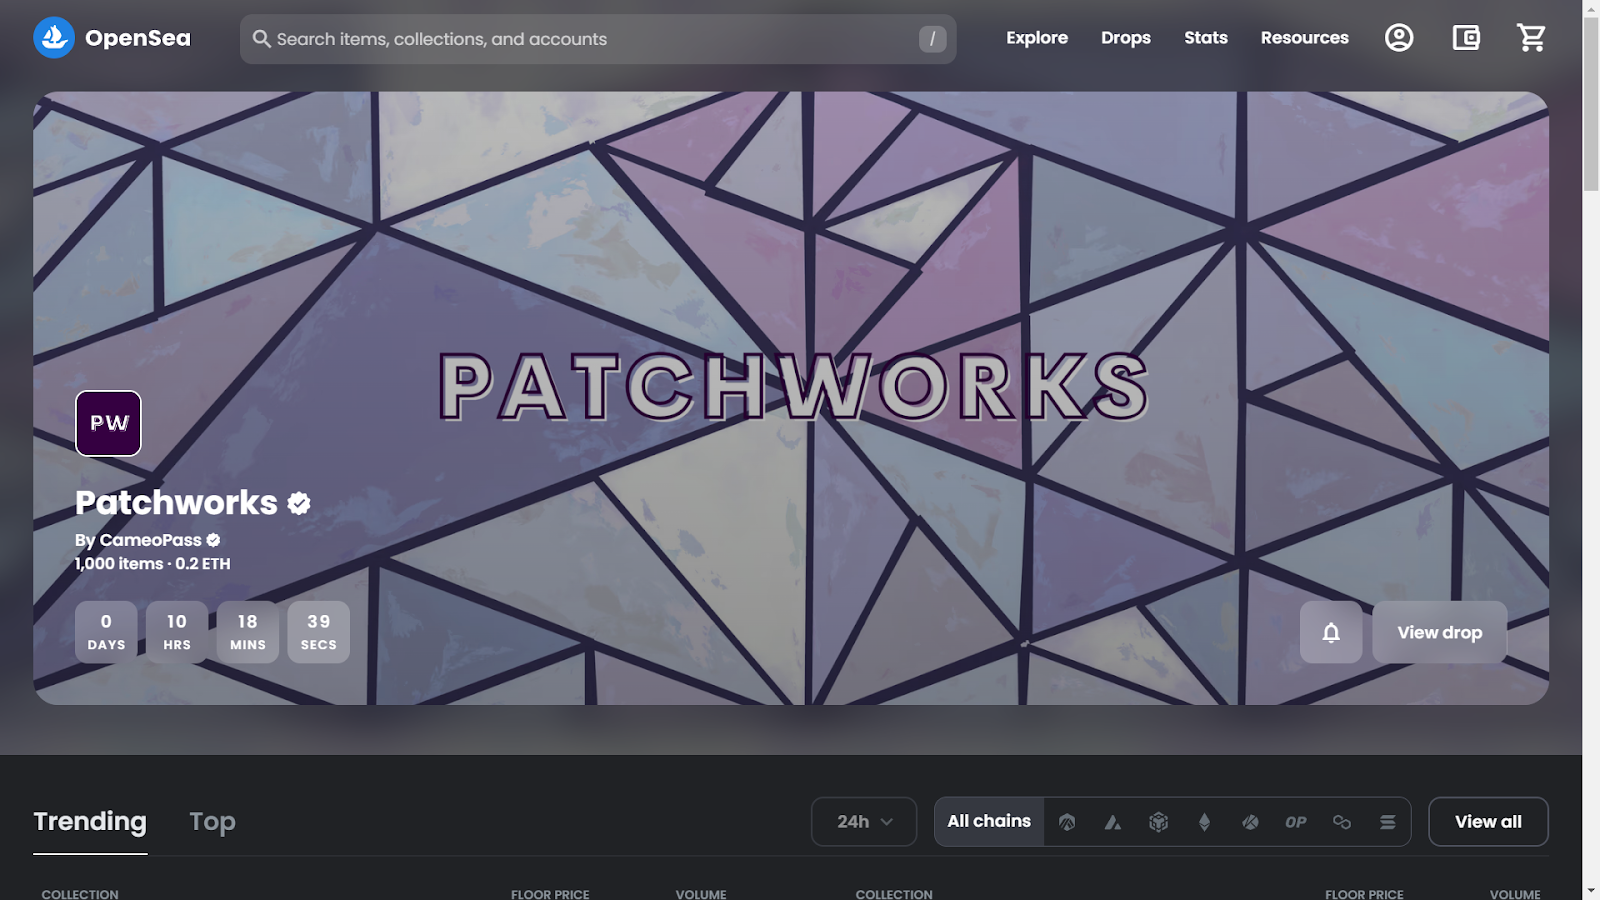
Task: Click the SECS countdown box
Action: coord(319,632)
